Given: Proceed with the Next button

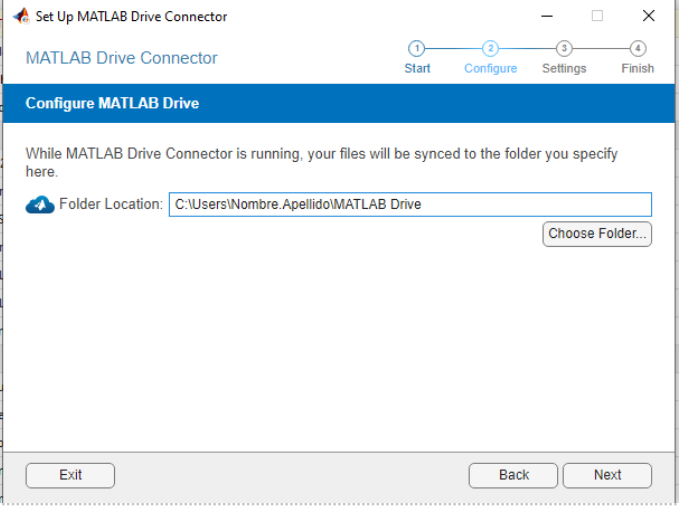Looking at the screenshot, I should [x=607, y=475].
